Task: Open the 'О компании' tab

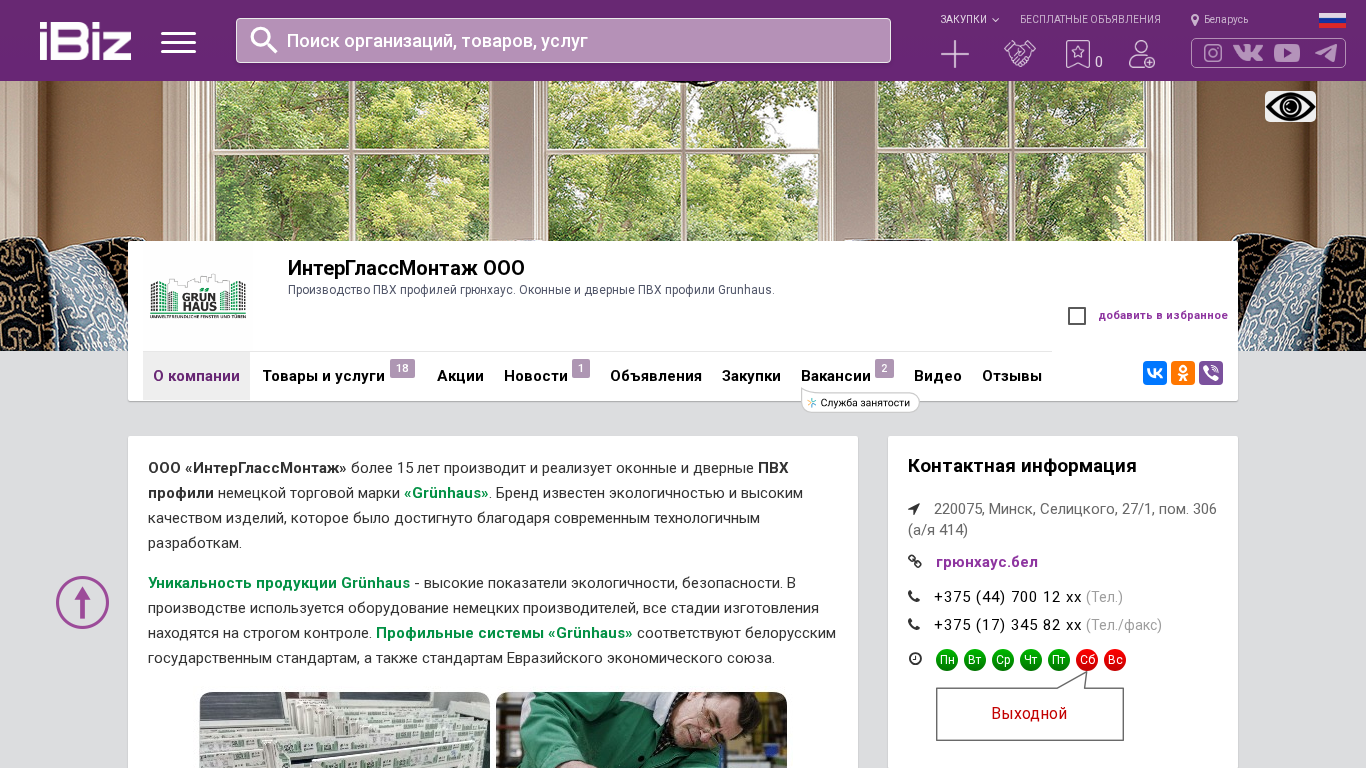Action: (x=196, y=376)
